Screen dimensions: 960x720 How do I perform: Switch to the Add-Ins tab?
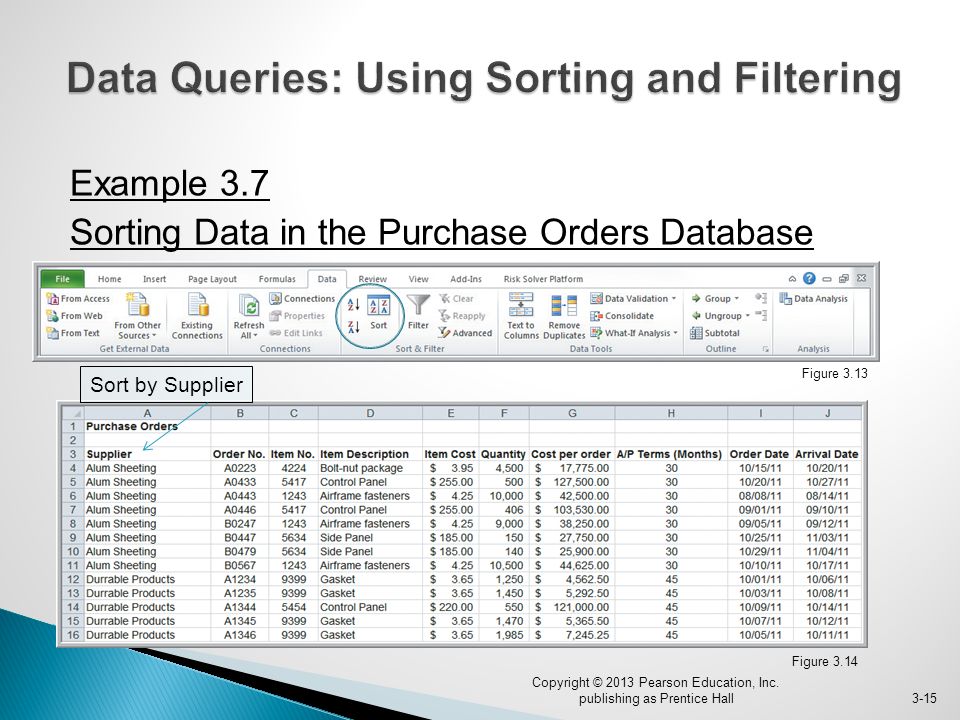[x=466, y=279]
